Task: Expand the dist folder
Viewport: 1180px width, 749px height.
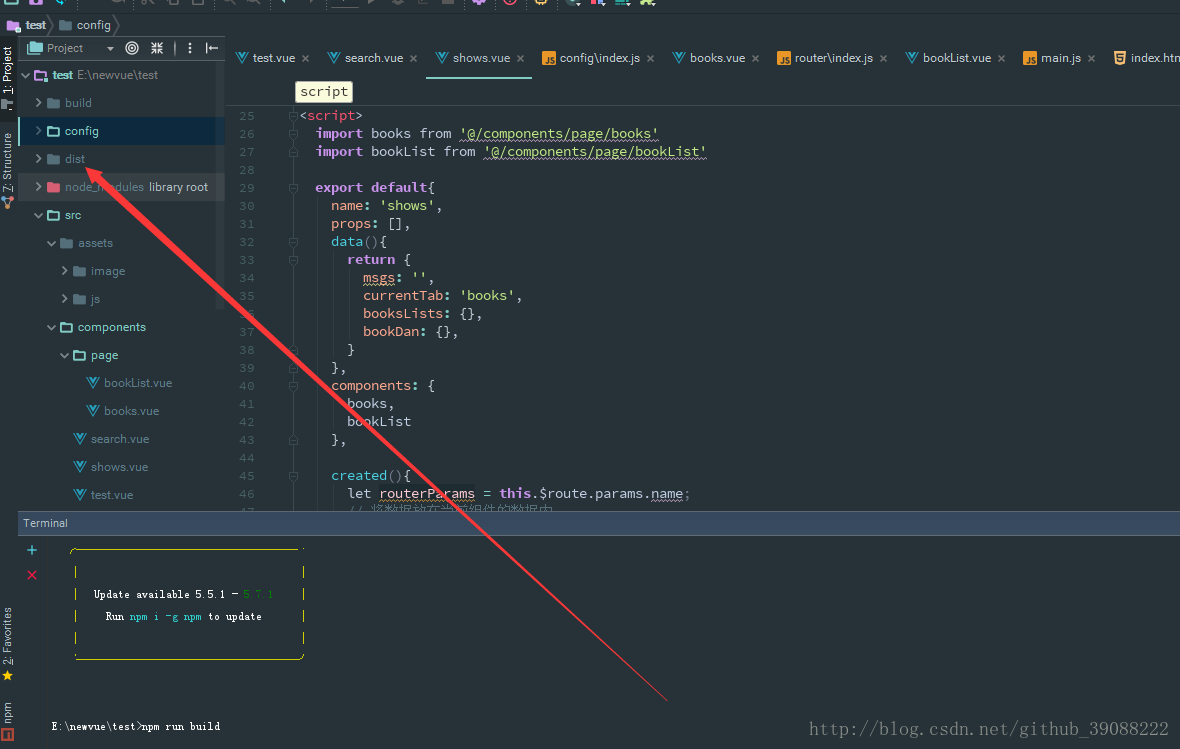Action: (39, 159)
